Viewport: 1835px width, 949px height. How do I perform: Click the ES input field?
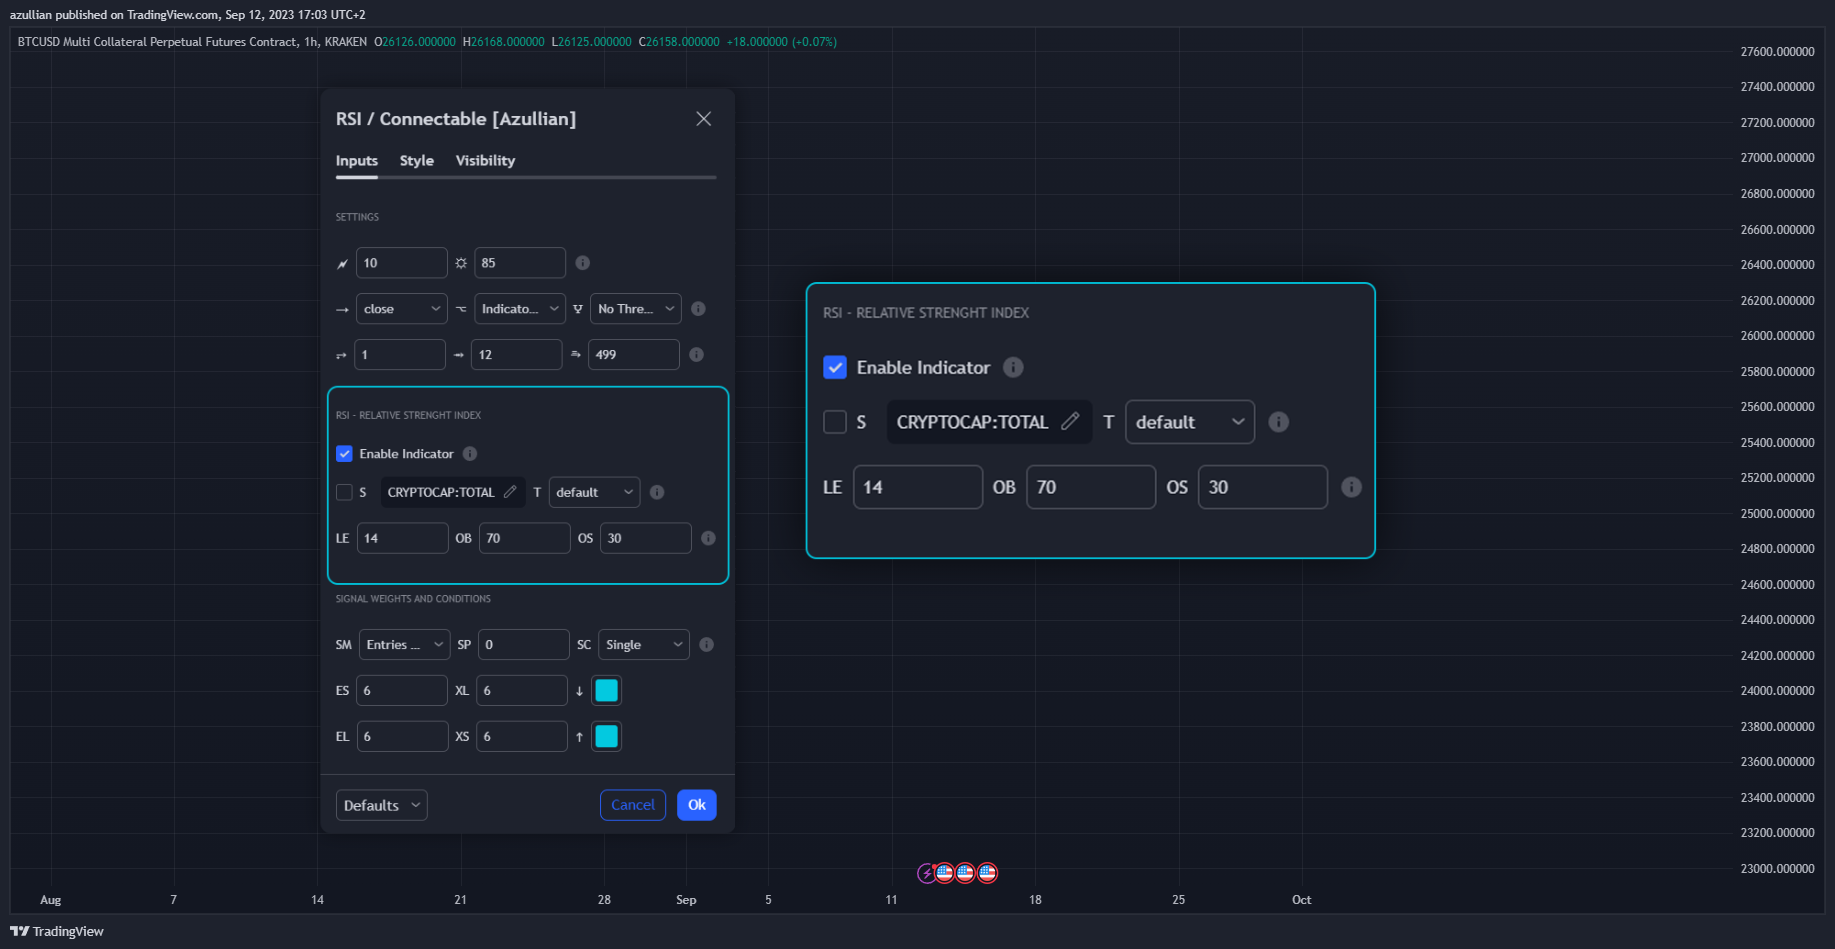click(402, 691)
